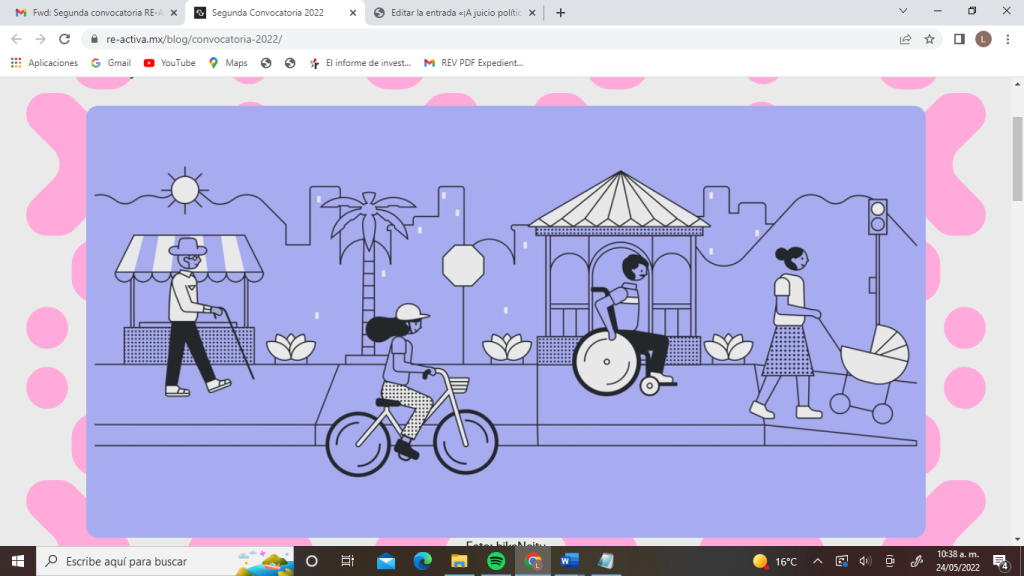Reload the current page
Viewport: 1024px width, 576px height.
click(64, 39)
